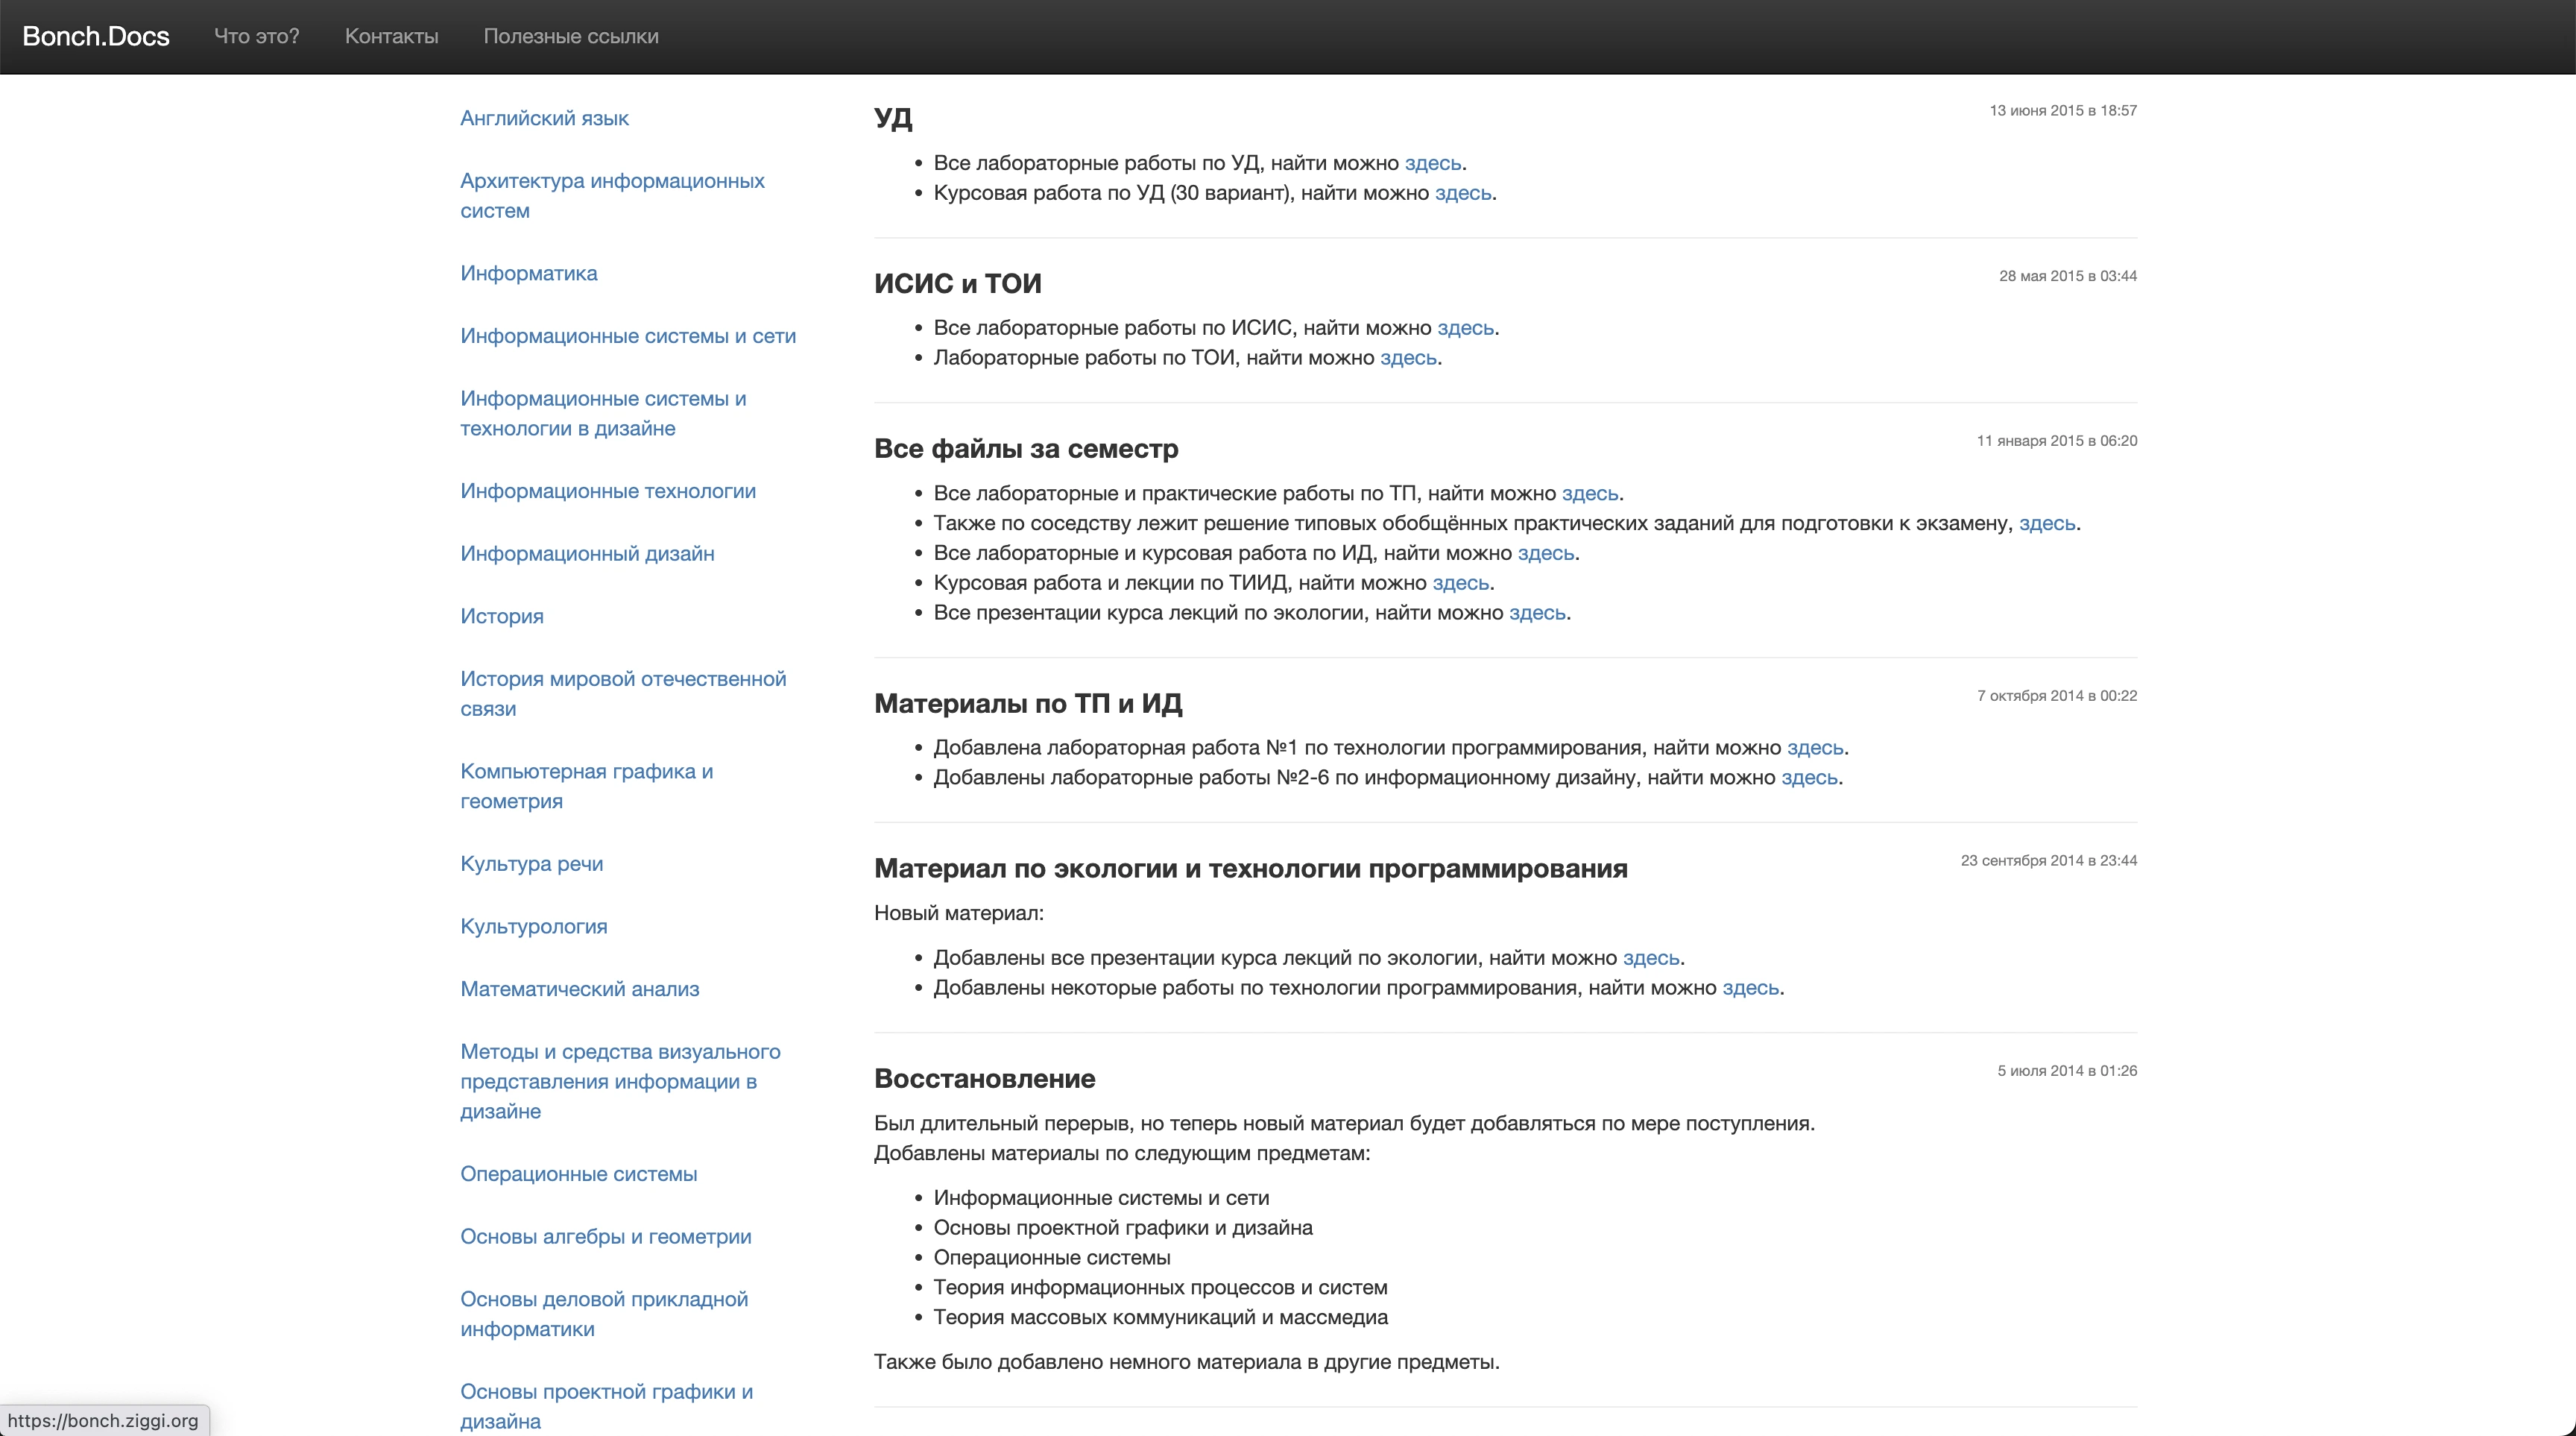Open "здесь" link for ТИИД курсовая работа
This screenshot has width=2576, height=1436.
[1460, 583]
